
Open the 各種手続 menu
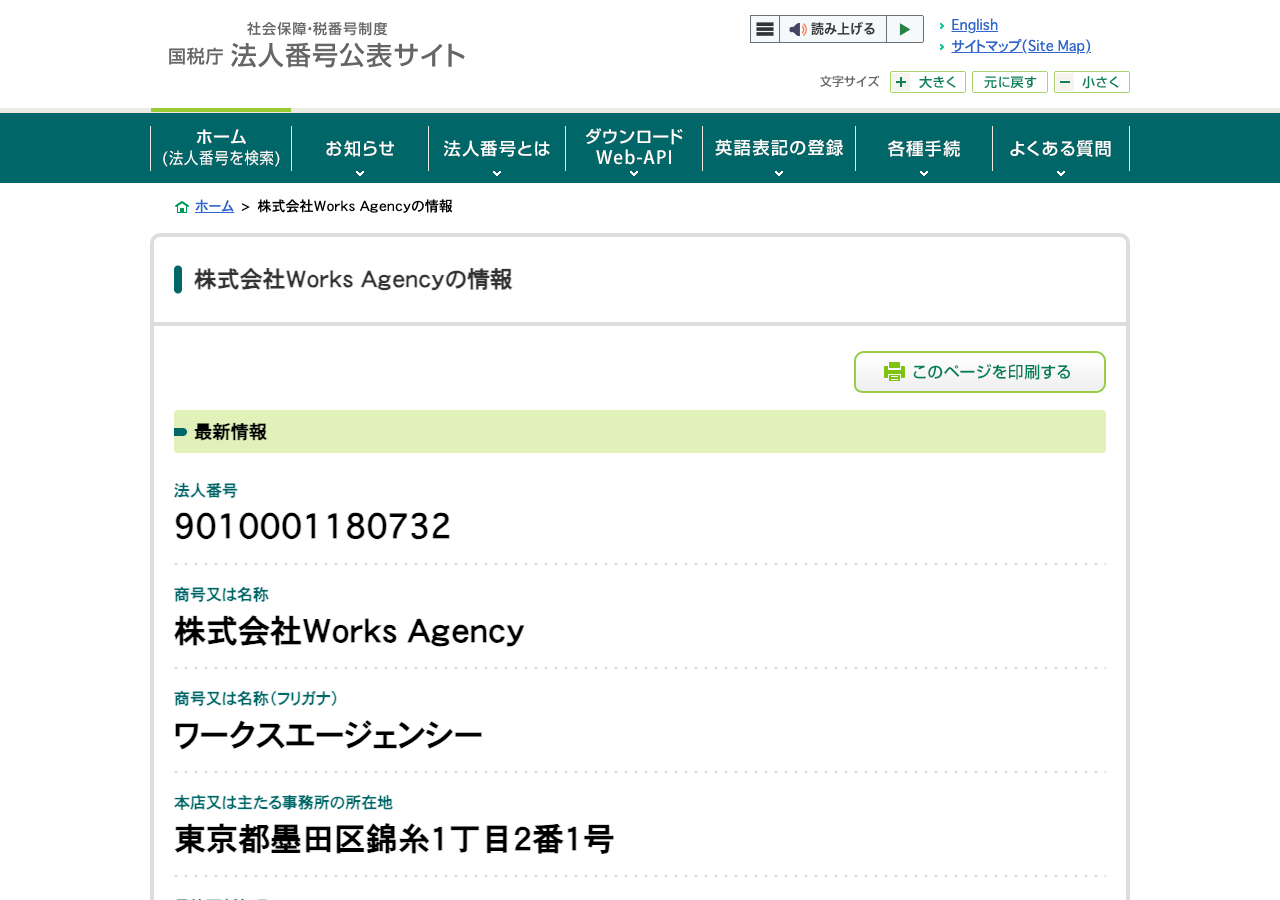(924, 148)
